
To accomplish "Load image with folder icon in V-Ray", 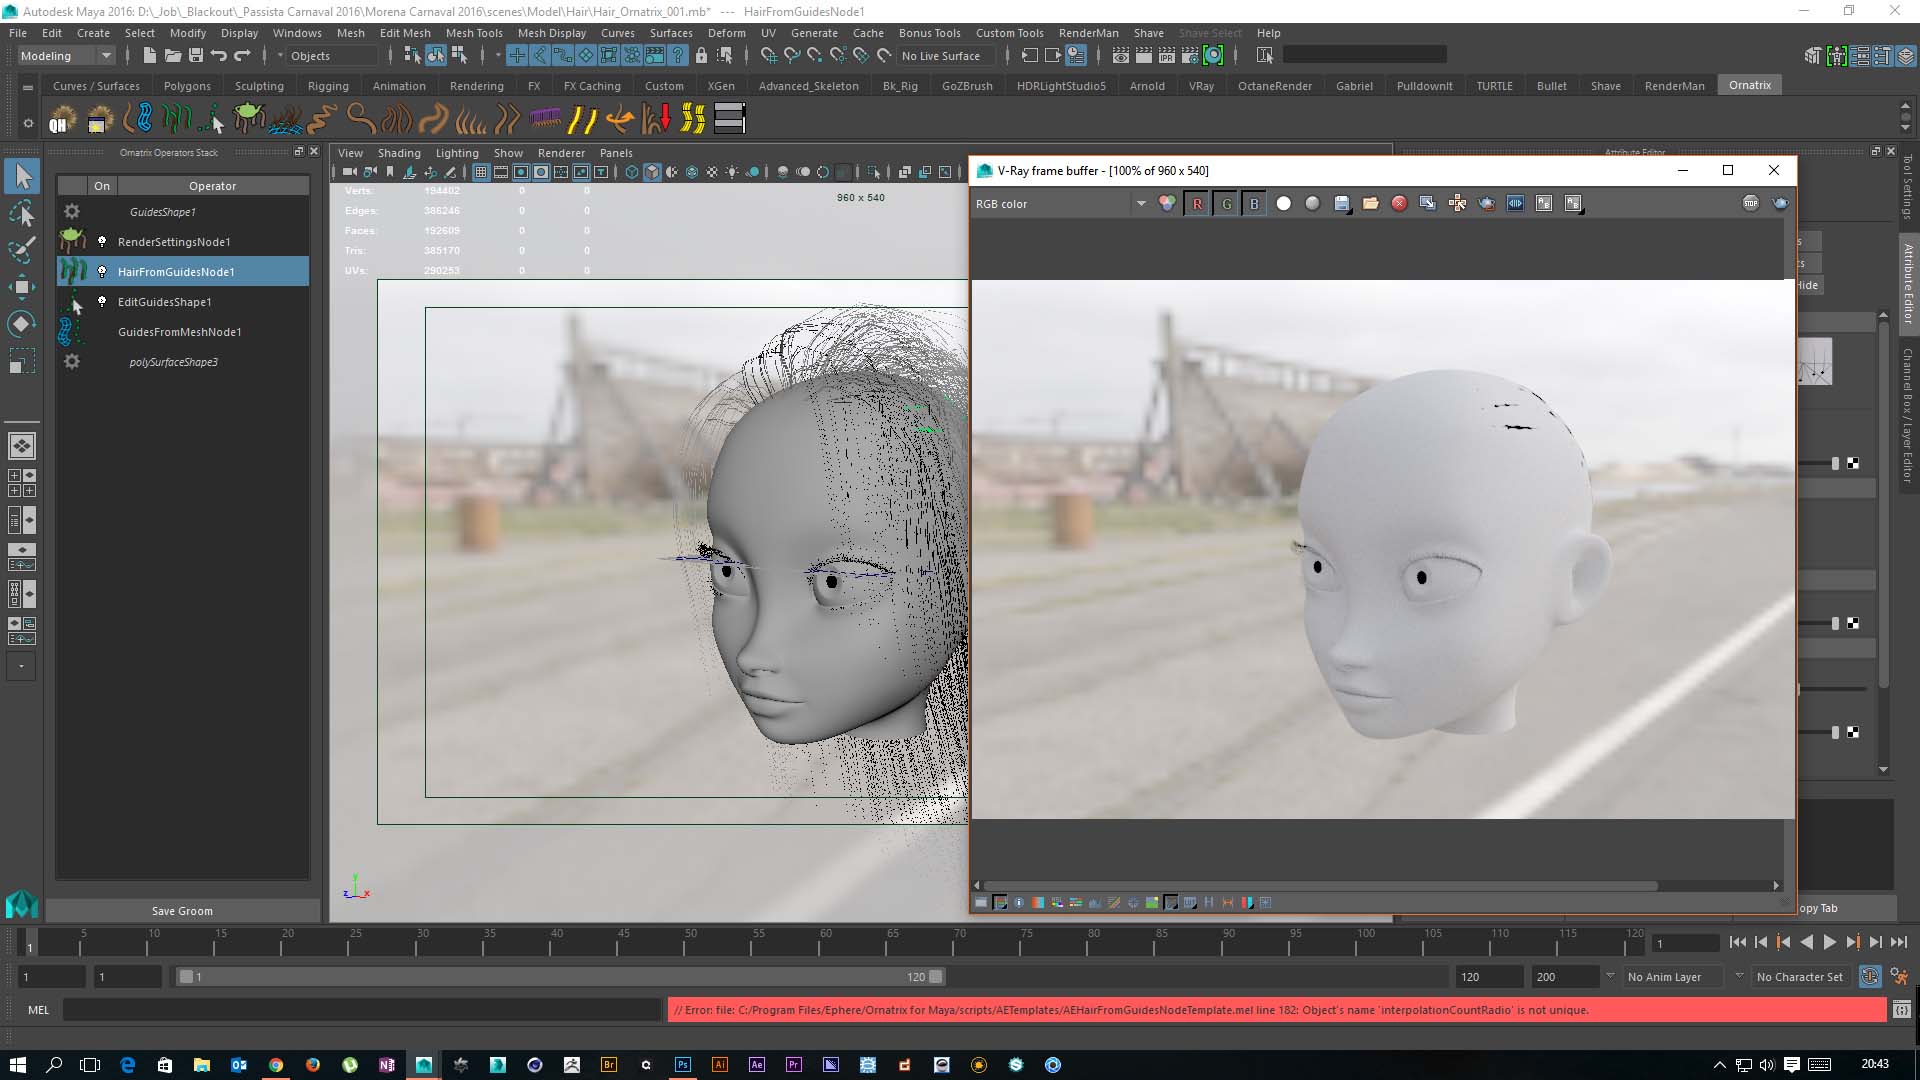I will [1370, 204].
